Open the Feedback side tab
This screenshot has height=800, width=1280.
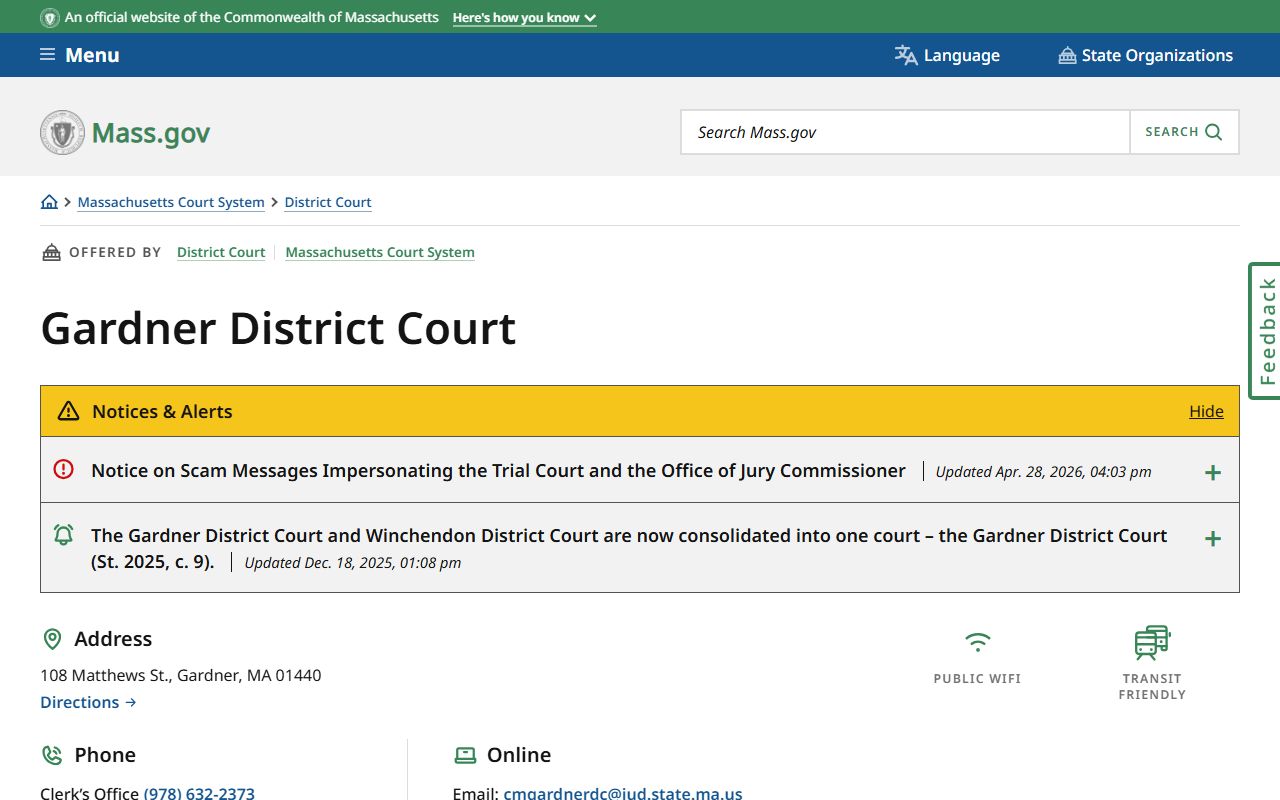tap(1265, 331)
